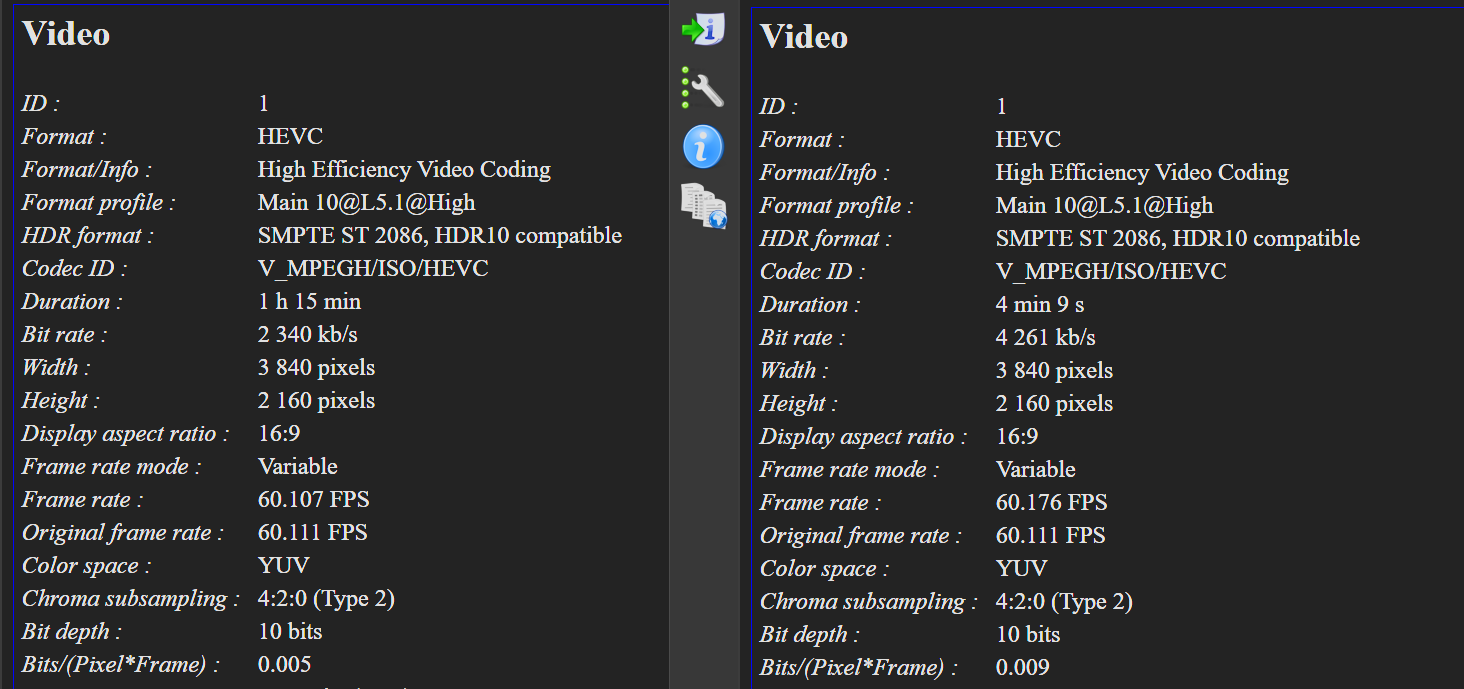
Task: Select Format profile value in left panel
Action: [366, 202]
